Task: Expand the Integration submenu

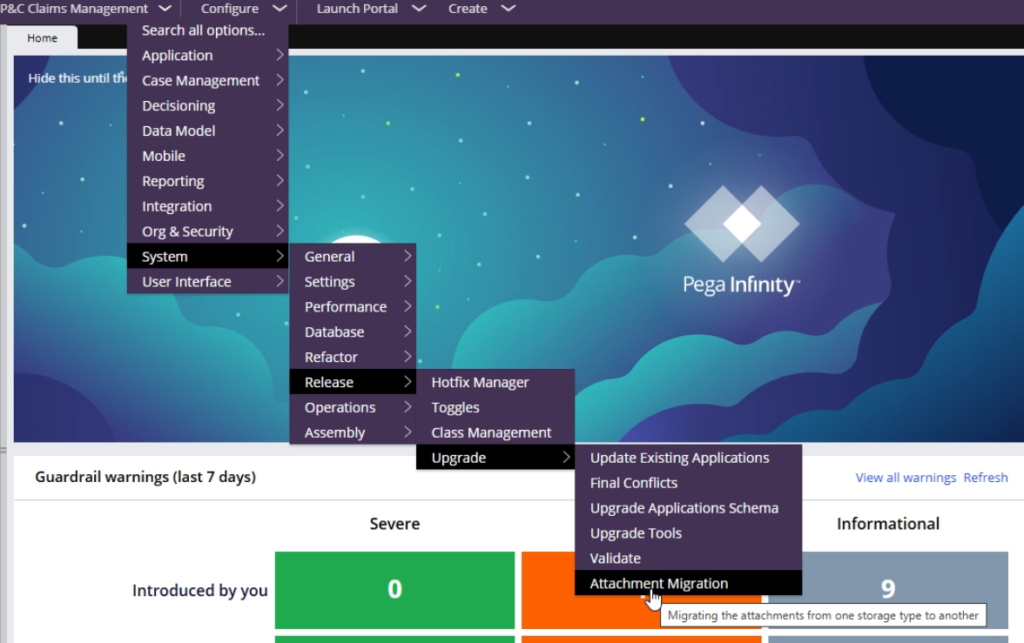Action: pos(208,206)
